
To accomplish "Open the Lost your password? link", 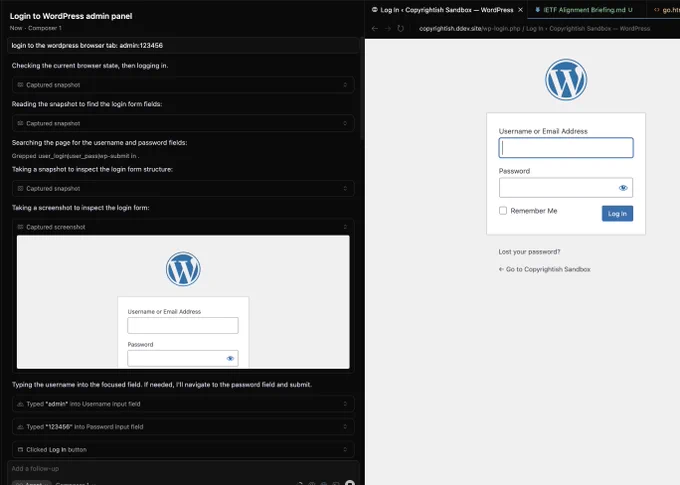I will (529, 252).
